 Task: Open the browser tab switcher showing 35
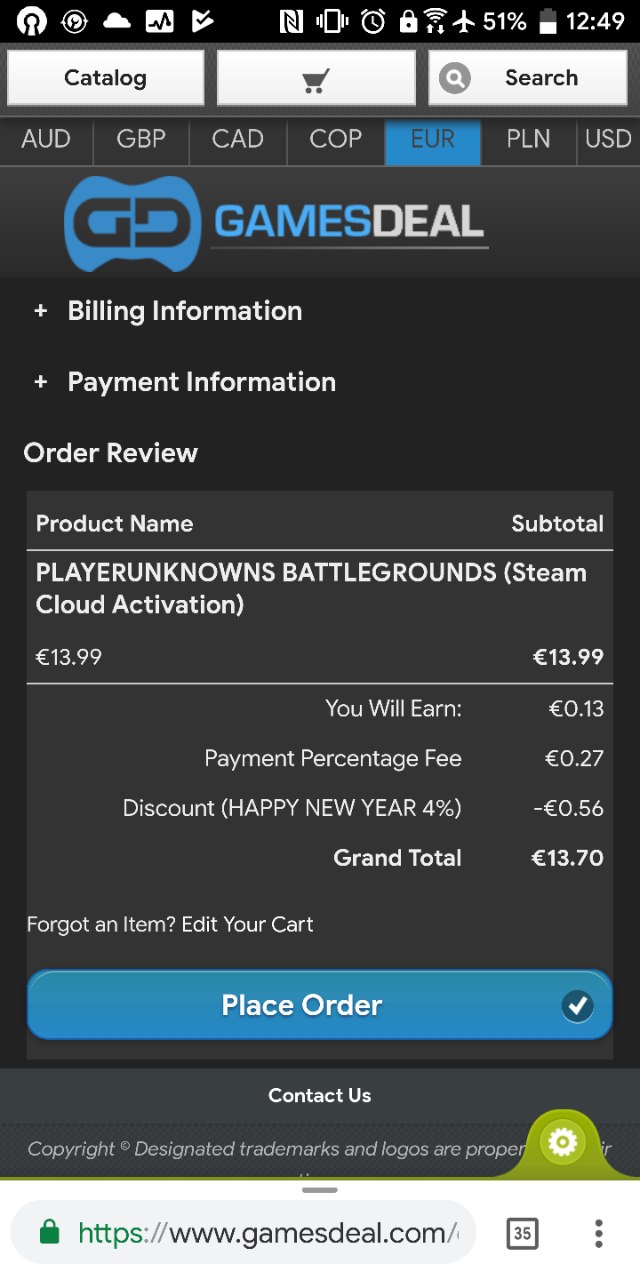[x=522, y=1233]
